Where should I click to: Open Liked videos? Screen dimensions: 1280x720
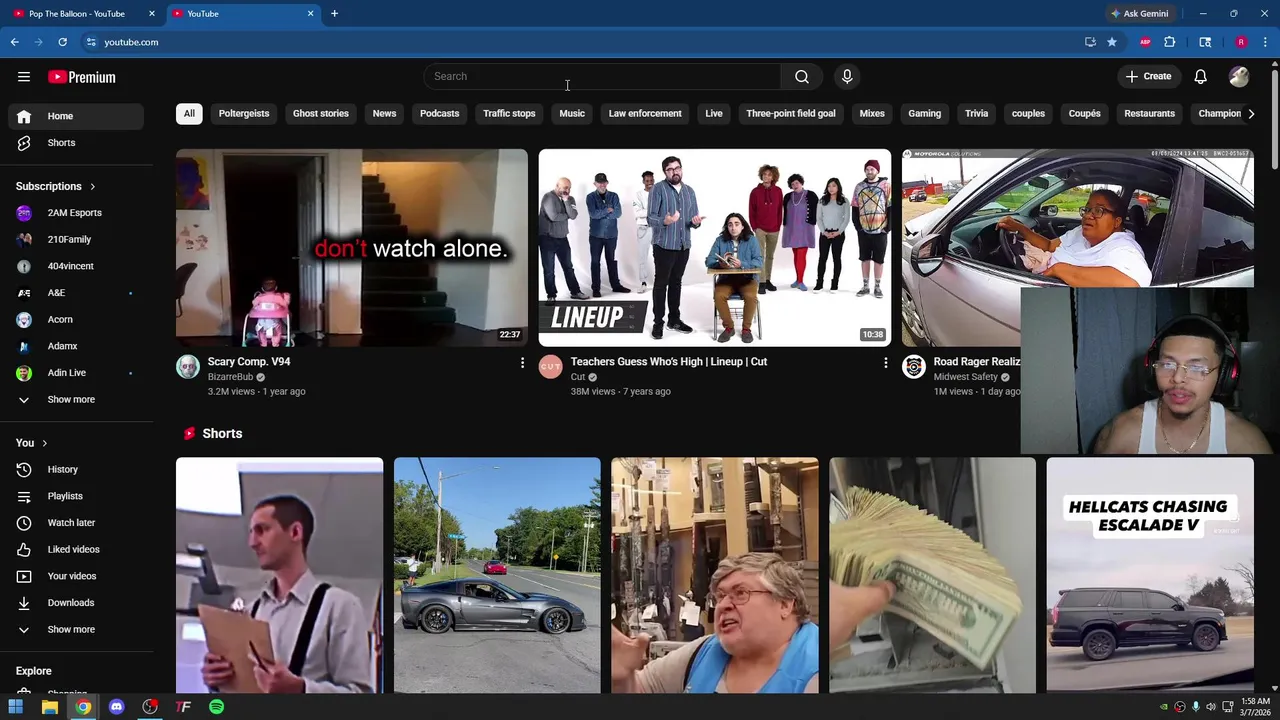pos(76,549)
